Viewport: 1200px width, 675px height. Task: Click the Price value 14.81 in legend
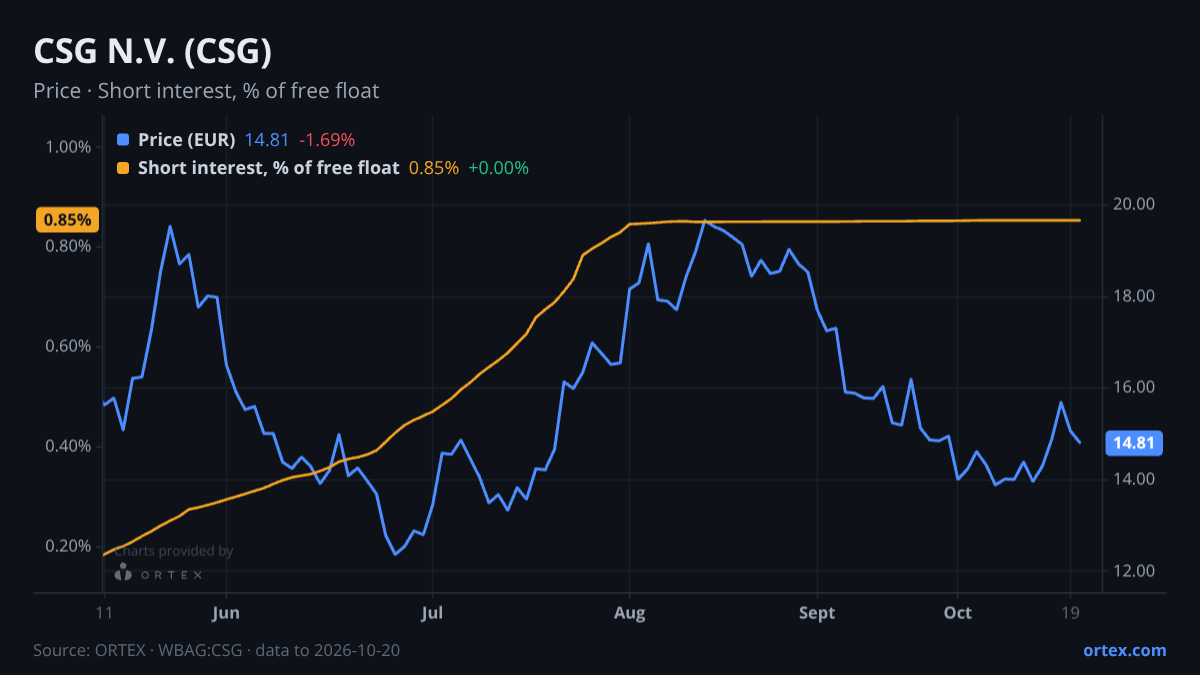[x=267, y=140]
